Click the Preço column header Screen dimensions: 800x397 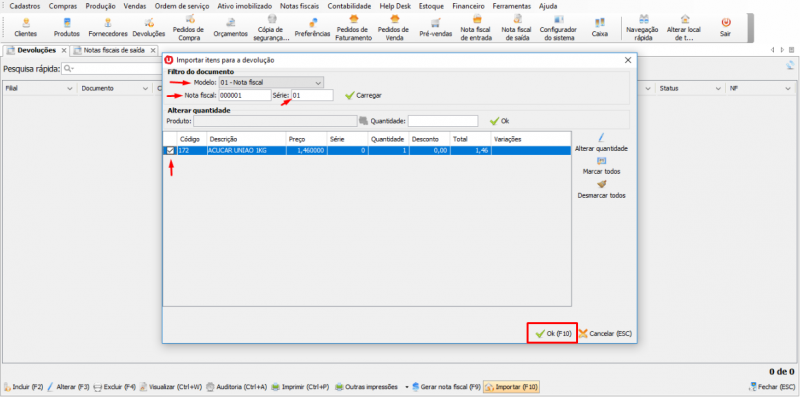coord(306,139)
